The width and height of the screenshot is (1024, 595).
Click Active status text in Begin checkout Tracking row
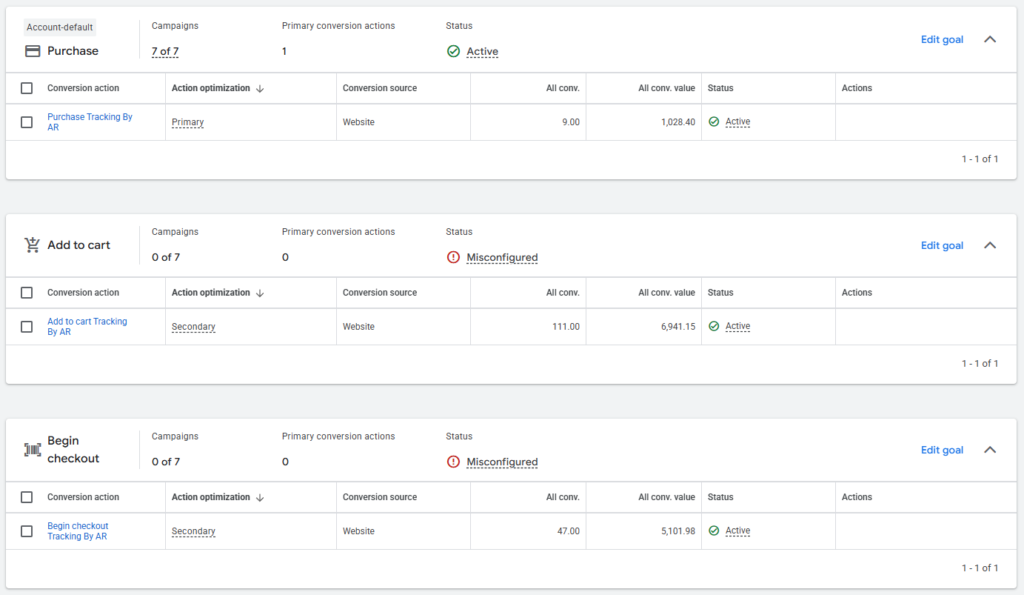coord(737,530)
